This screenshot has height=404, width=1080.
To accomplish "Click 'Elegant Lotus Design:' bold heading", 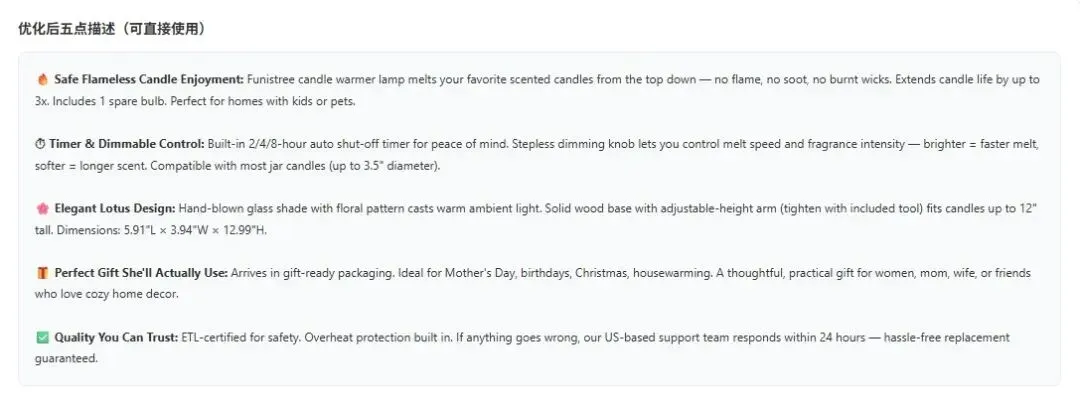I will click(116, 209).
